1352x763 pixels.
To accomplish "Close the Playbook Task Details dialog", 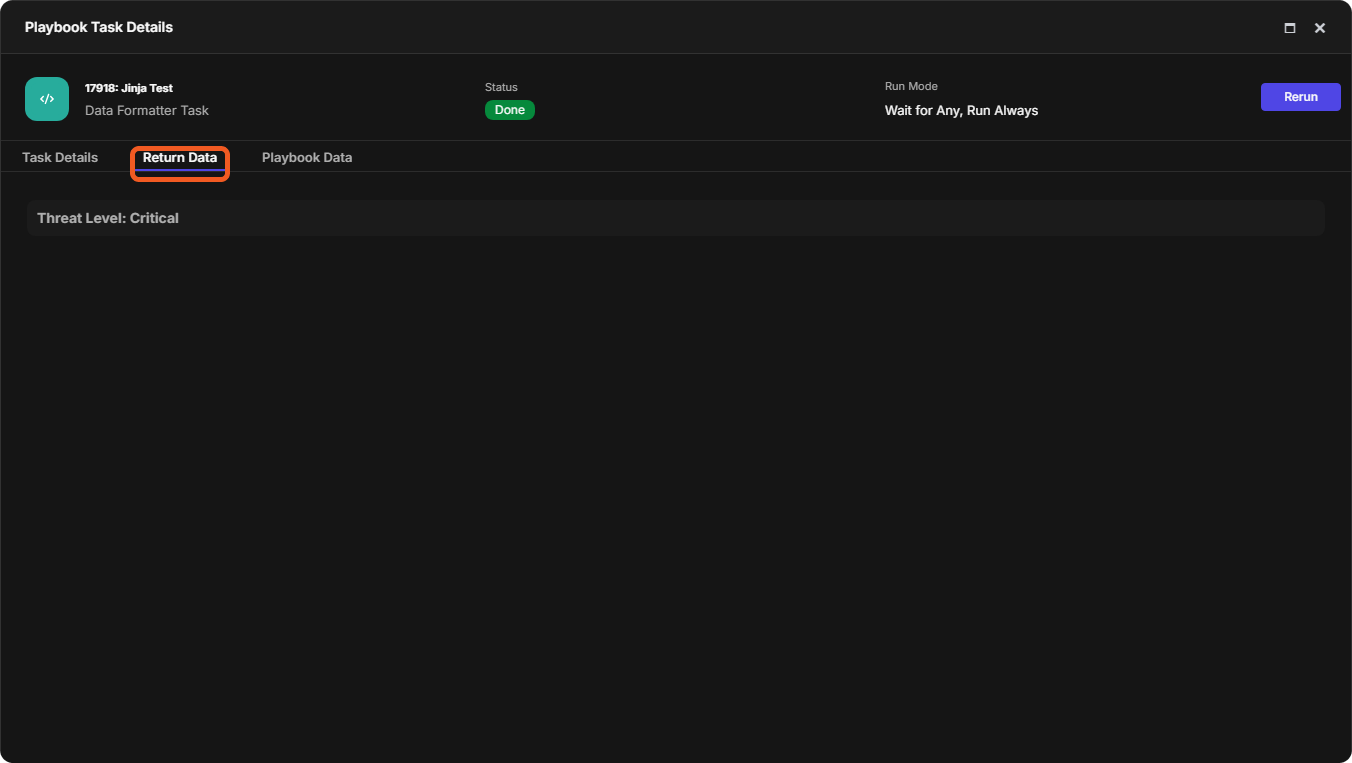I will 1320,28.
